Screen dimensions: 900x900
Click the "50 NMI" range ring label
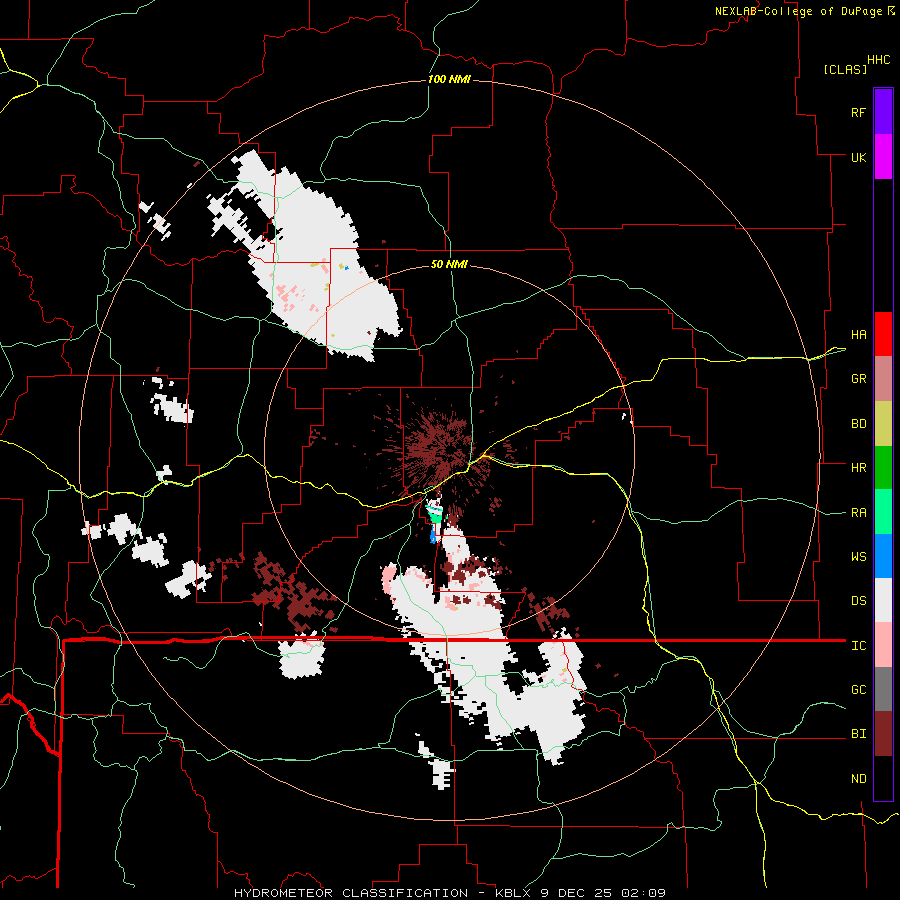click(x=449, y=264)
